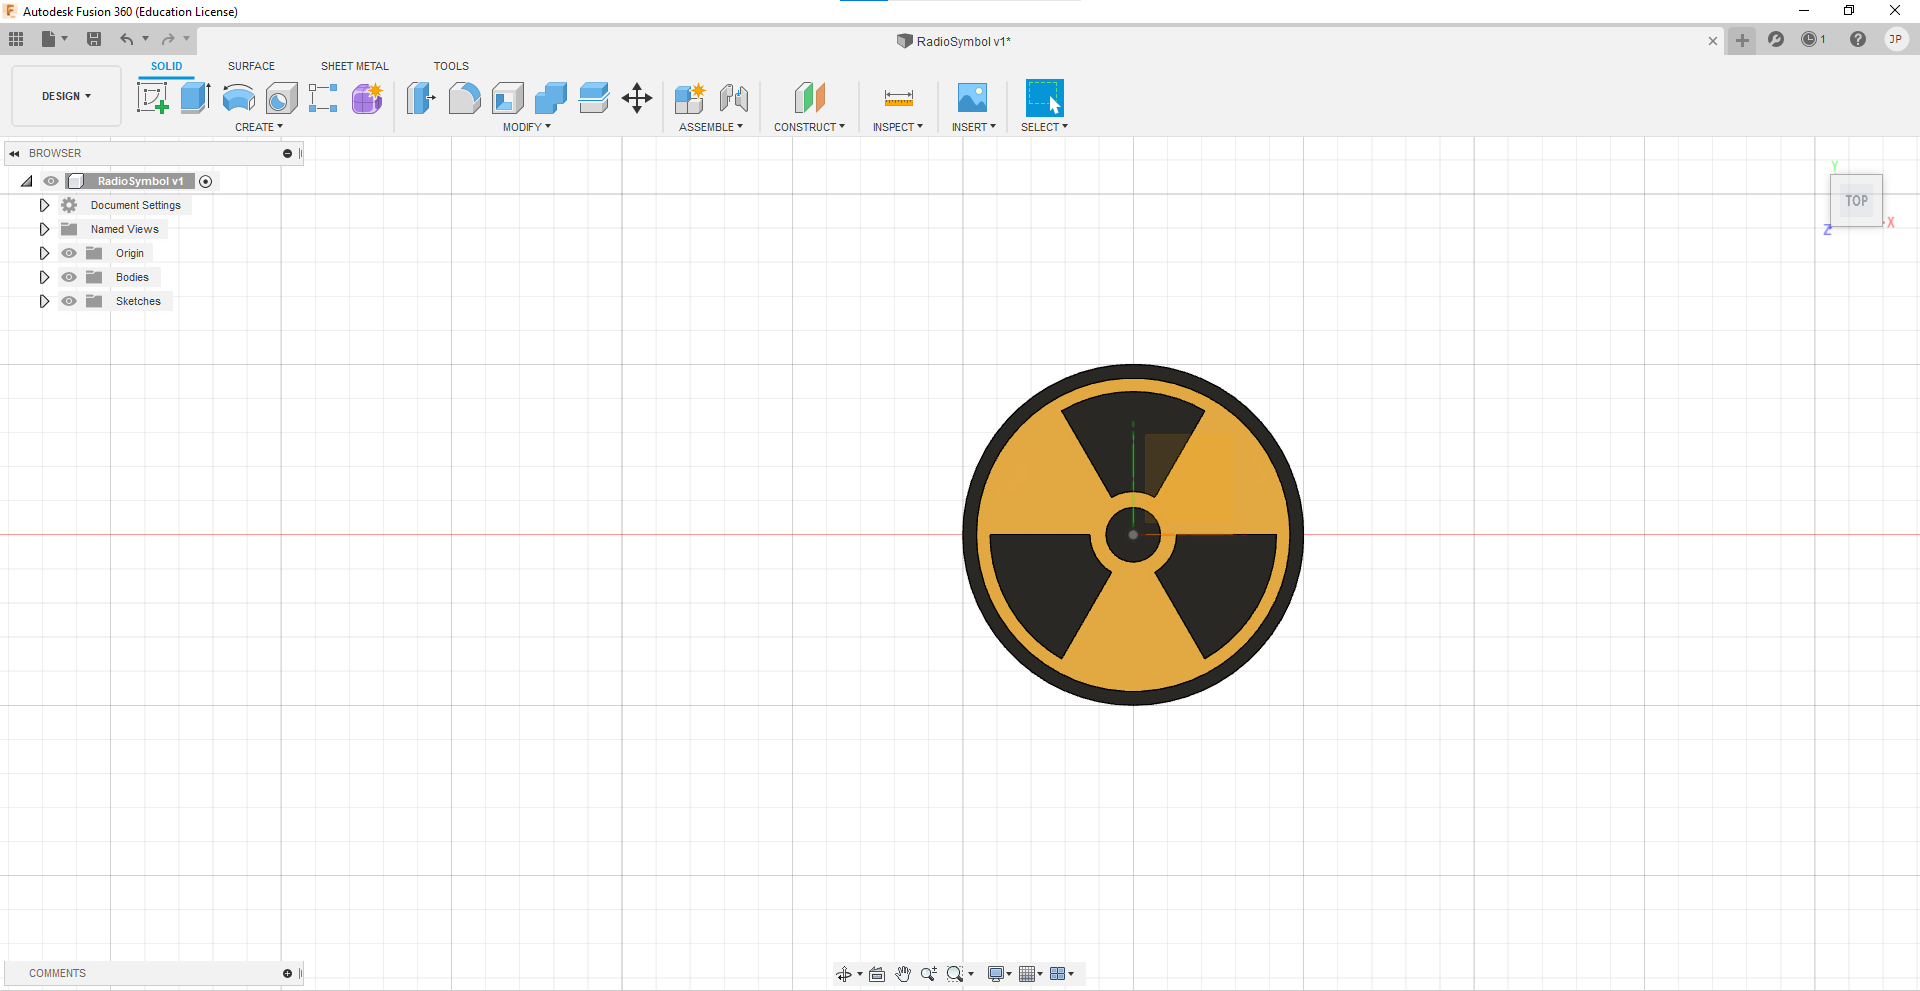Collapse the BROWSER panel with arrows
Viewport: 1920px width, 991px height.
click(14, 153)
